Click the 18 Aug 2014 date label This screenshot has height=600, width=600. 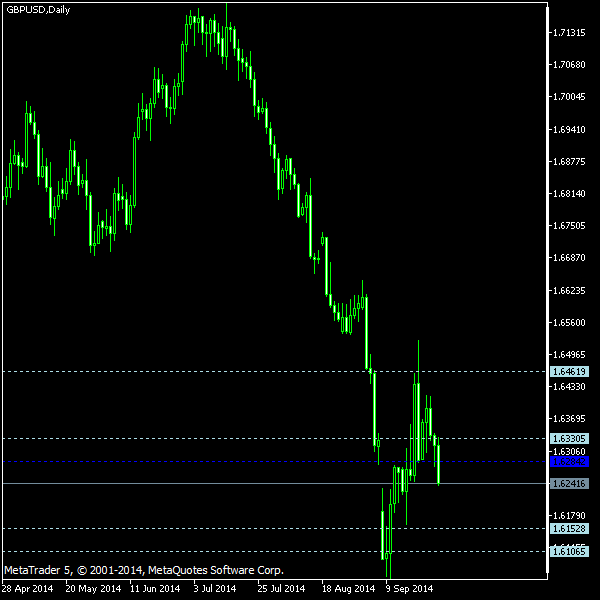coord(348,589)
